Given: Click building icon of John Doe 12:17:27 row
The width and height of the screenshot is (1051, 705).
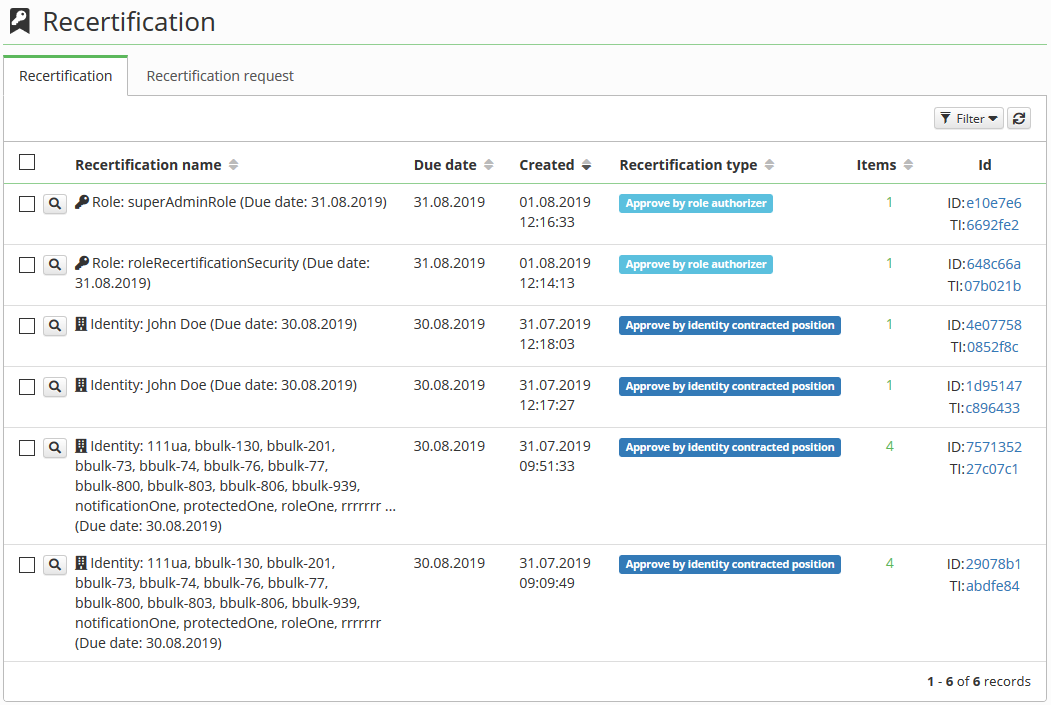Looking at the screenshot, I should tap(81, 385).
